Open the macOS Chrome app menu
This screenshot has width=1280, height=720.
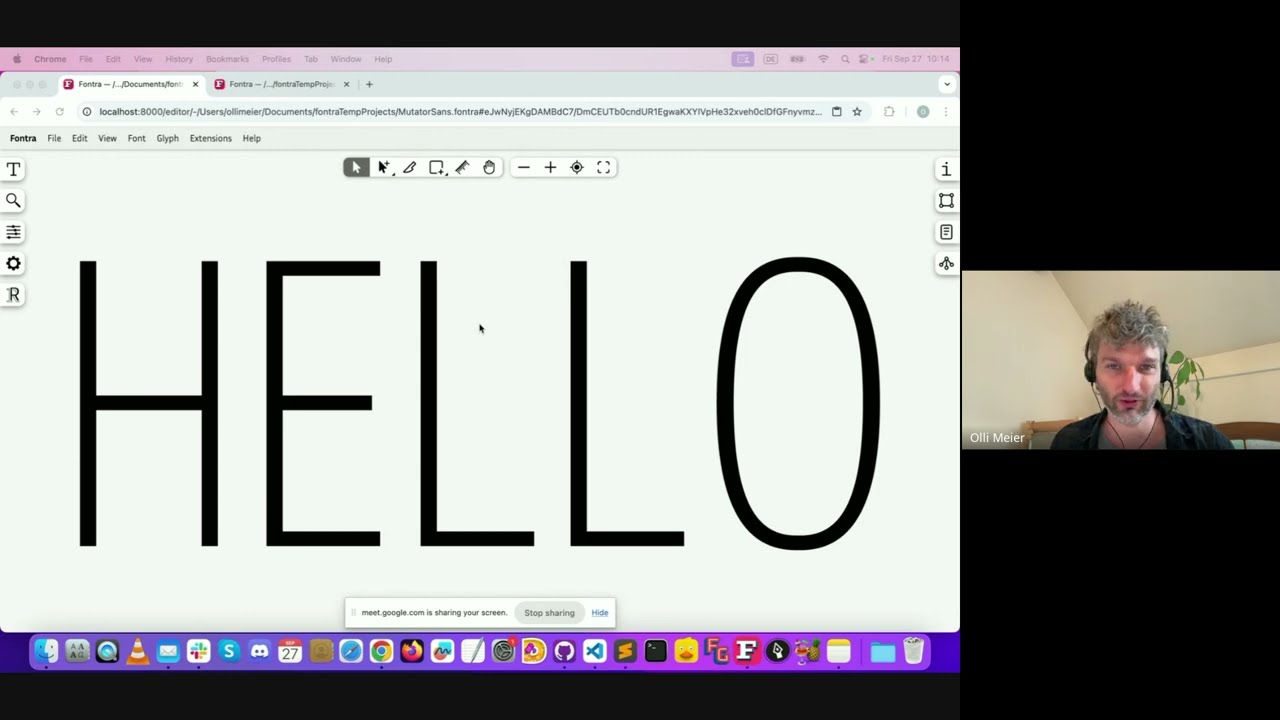[x=50, y=59]
